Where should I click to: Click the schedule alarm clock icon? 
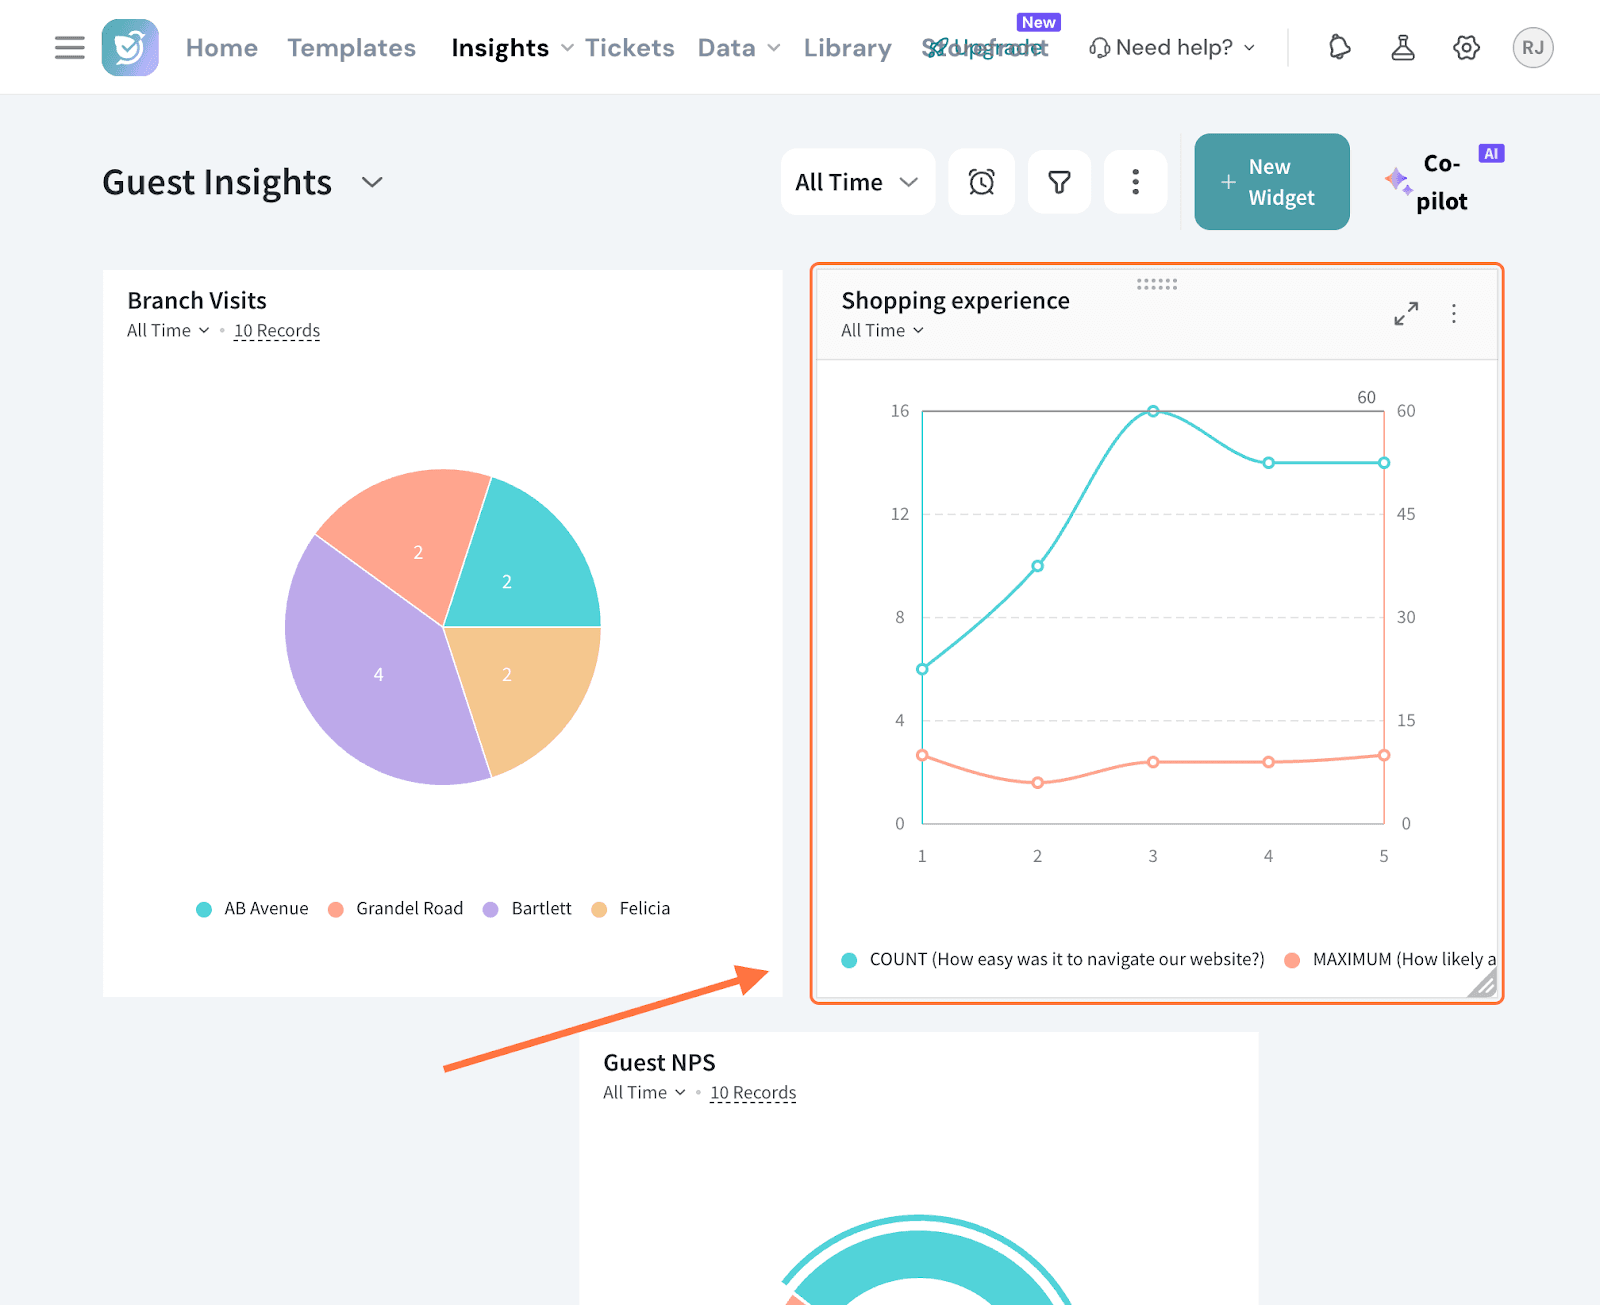point(981,182)
